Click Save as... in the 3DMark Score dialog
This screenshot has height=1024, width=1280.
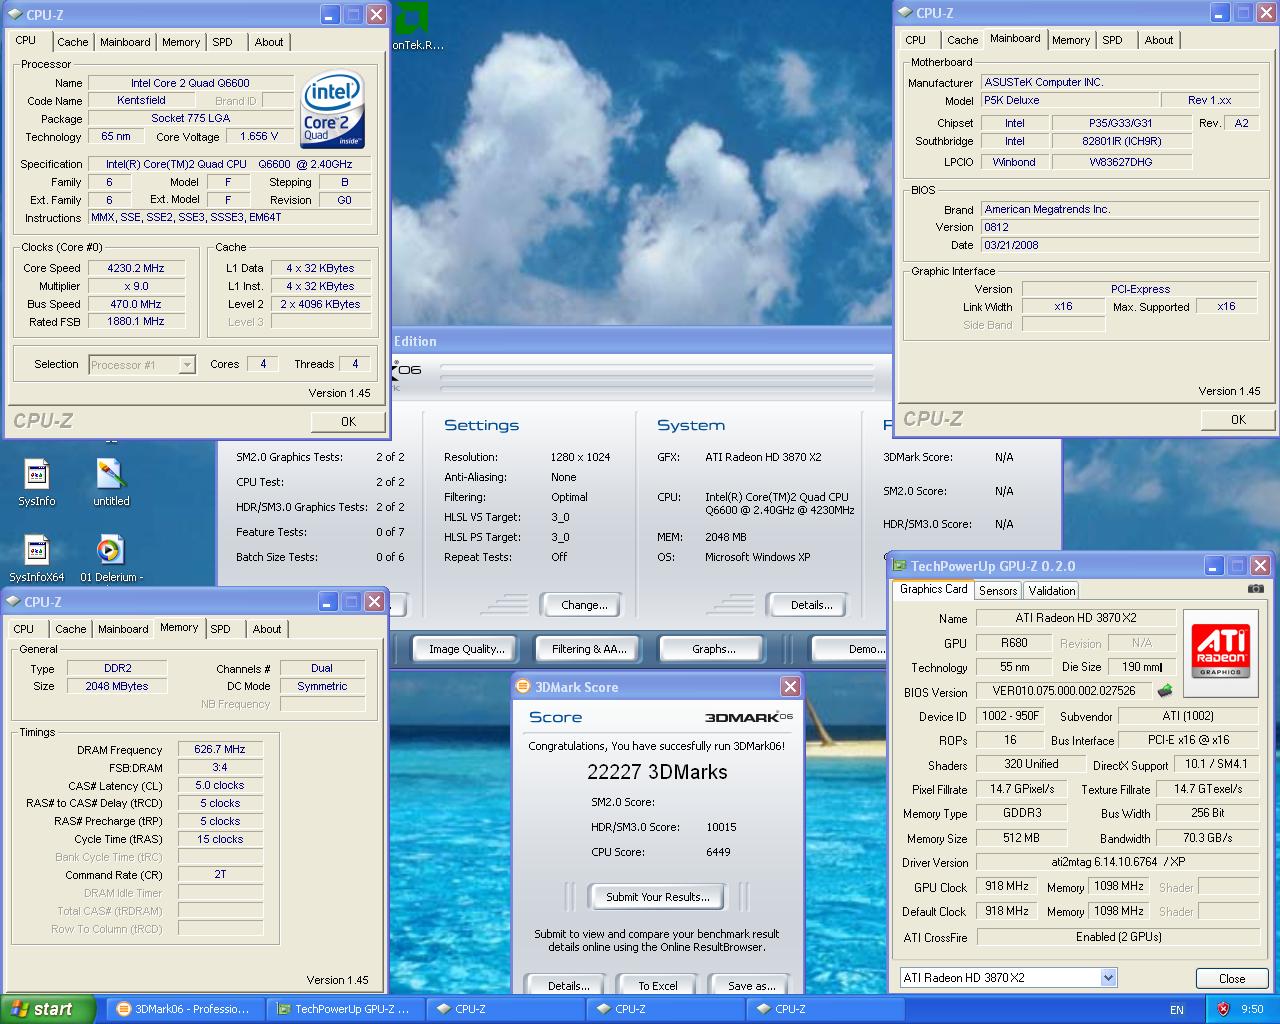coord(752,985)
